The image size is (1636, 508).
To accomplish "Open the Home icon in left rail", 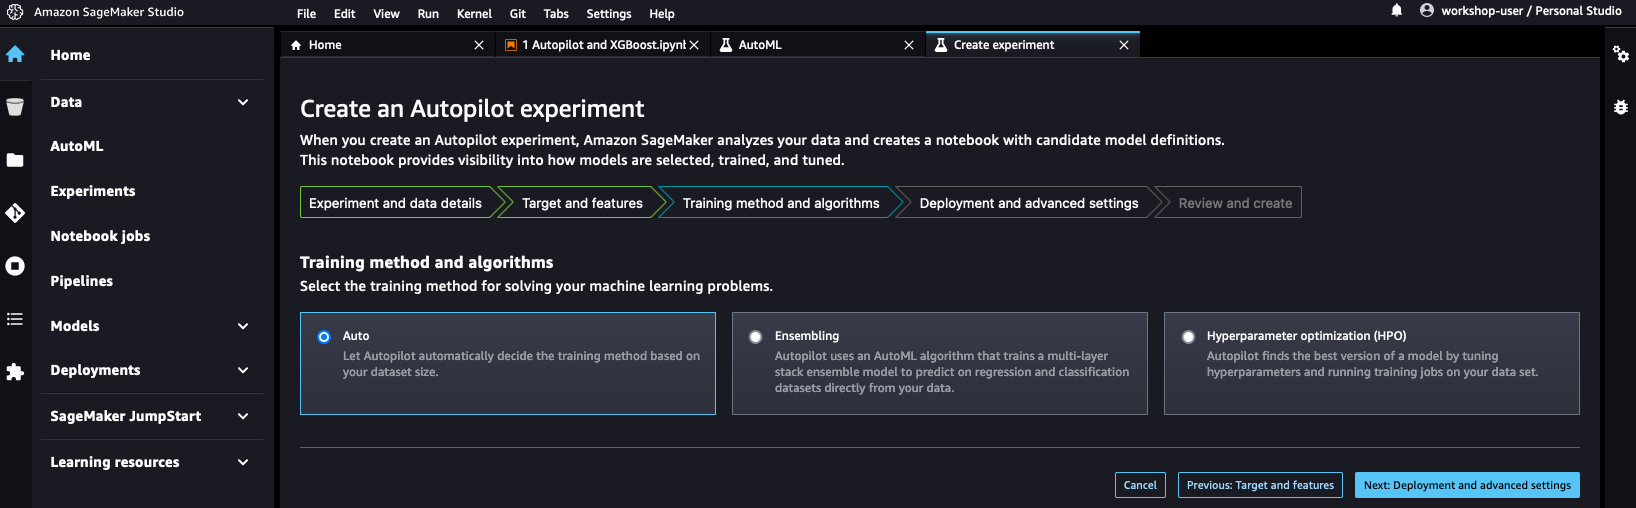I will [x=15, y=54].
